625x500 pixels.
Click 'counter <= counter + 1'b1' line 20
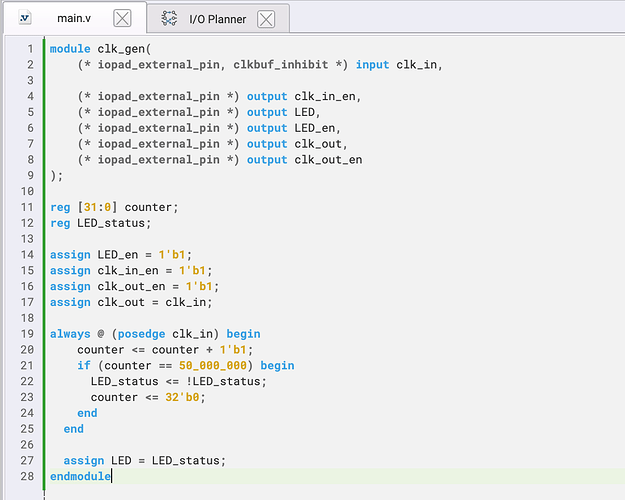(162, 350)
